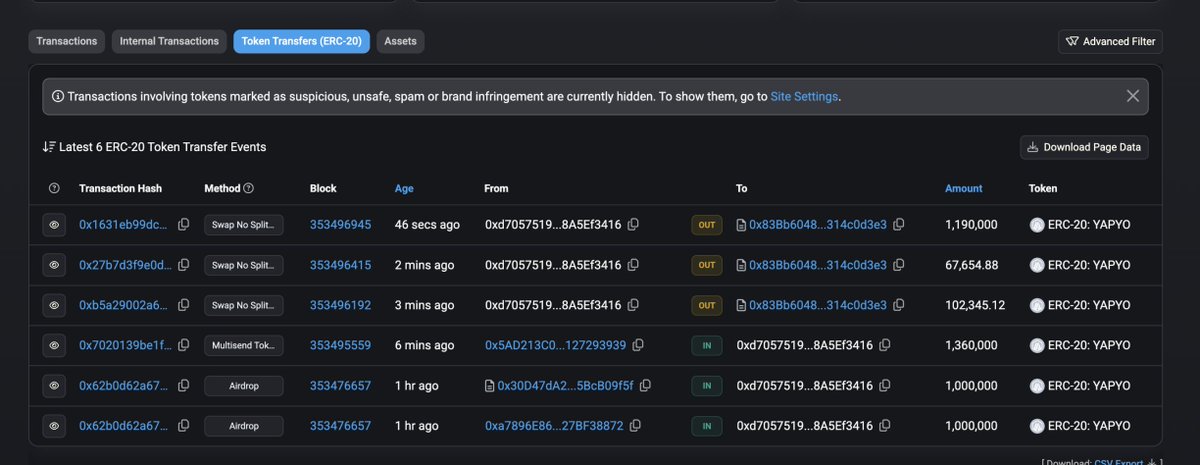Copy transaction hash 0x7020139be1f
1200x465 pixels.
pyautogui.click(x=183, y=345)
